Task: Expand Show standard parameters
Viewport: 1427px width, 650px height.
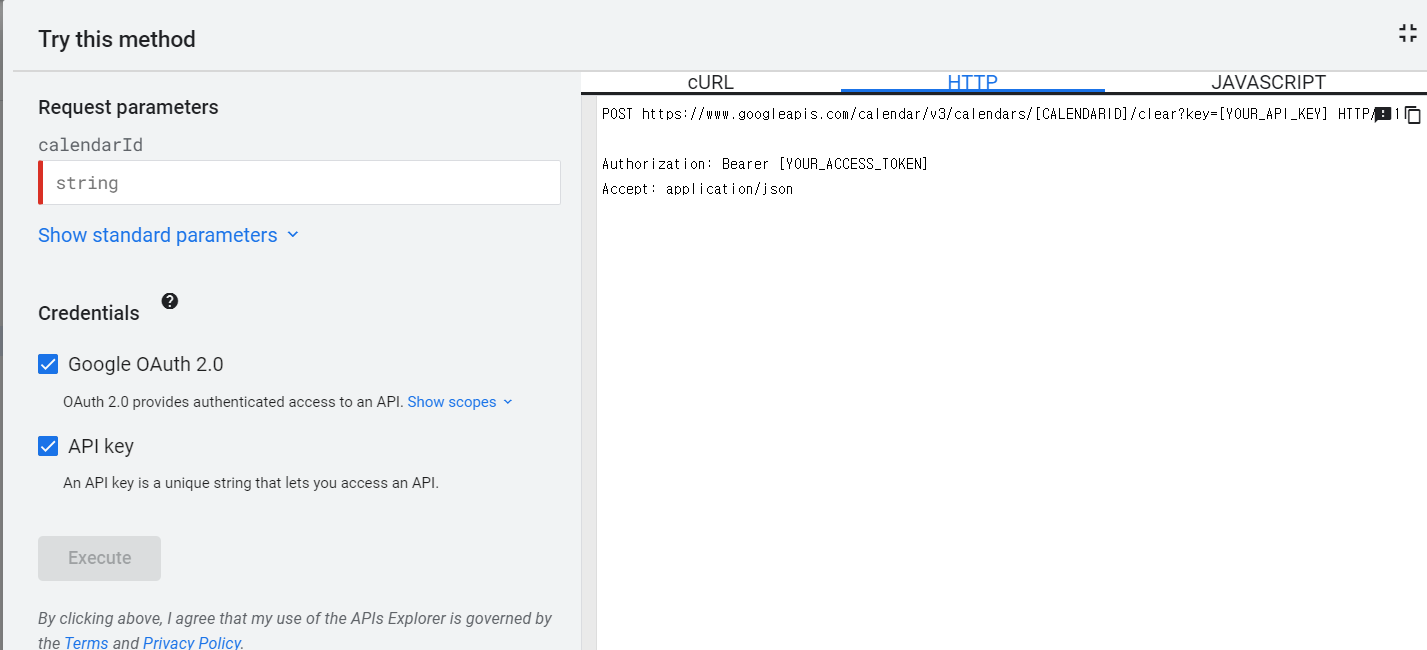Action: pyautogui.click(x=168, y=235)
